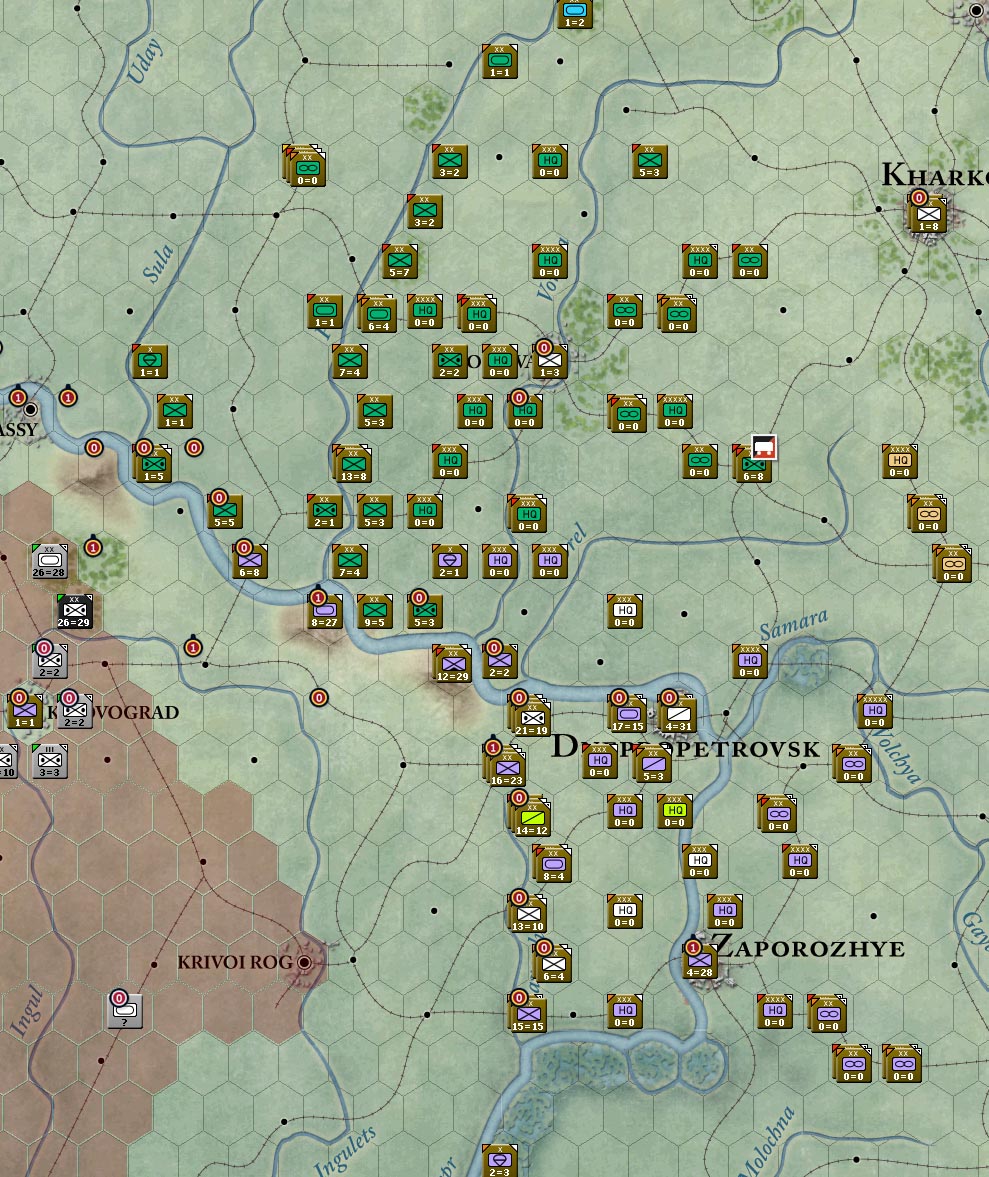Select the white infantry counter 6=4
The width and height of the screenshot is (989, 1177).
pos(554,965)
